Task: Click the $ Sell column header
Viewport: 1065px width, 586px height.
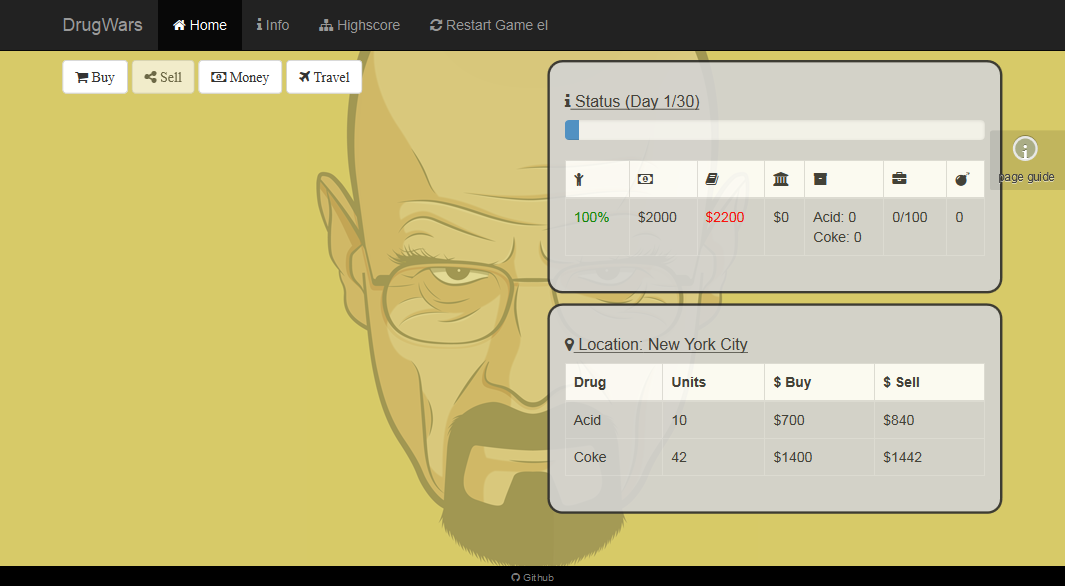Action: [x=929, y=382]
